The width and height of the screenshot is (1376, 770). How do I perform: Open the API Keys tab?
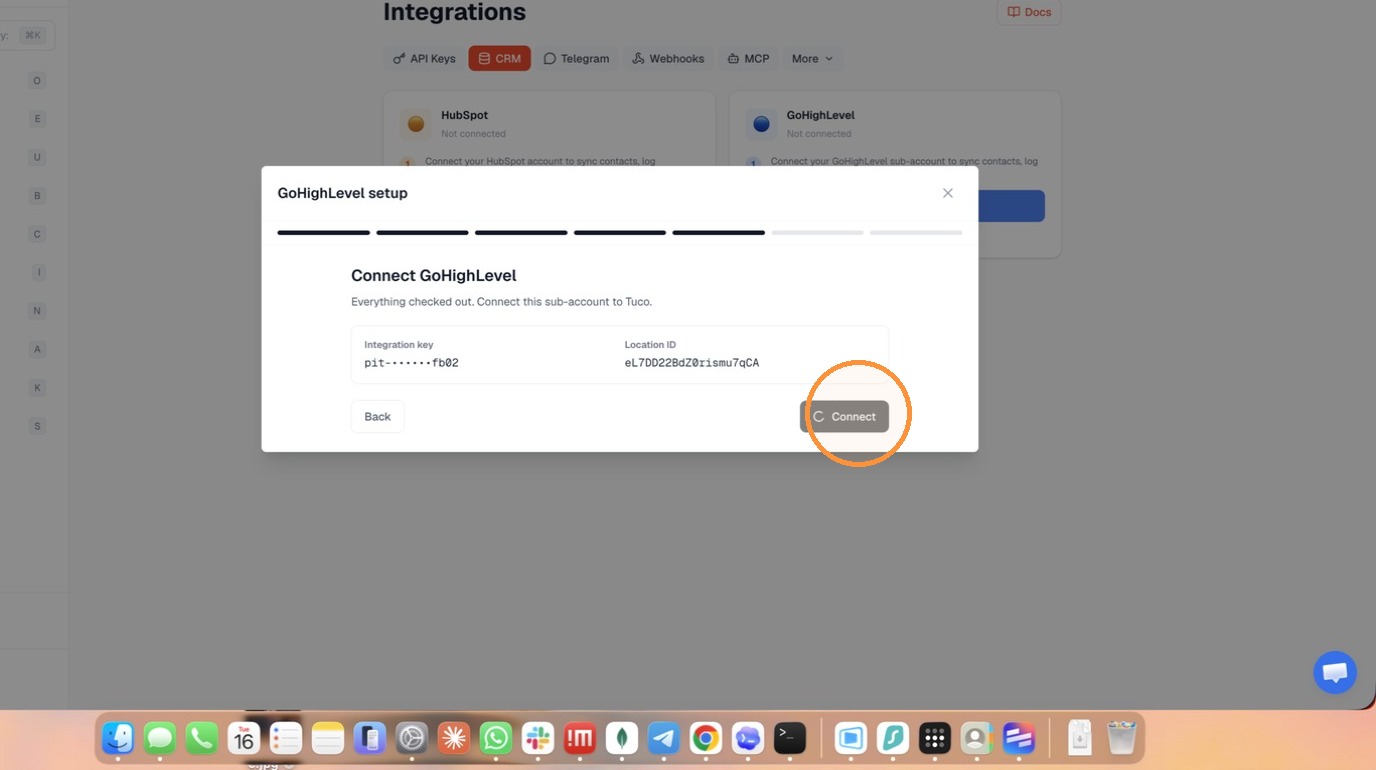point(424,58)
